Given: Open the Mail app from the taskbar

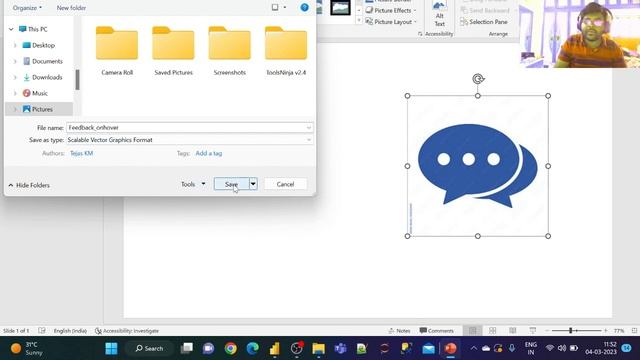Looking at the screenshot, I should coord(428,348).
